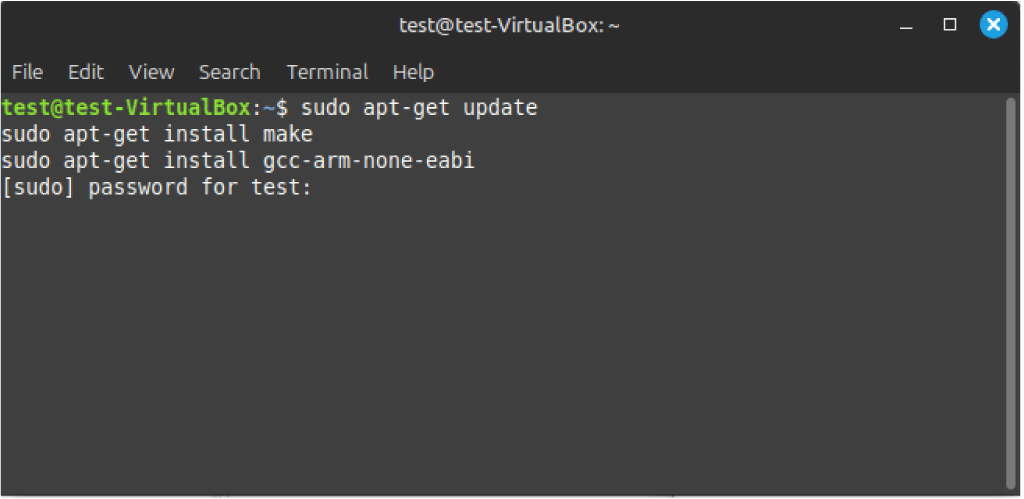Open the Search menu

coord(229,72)
